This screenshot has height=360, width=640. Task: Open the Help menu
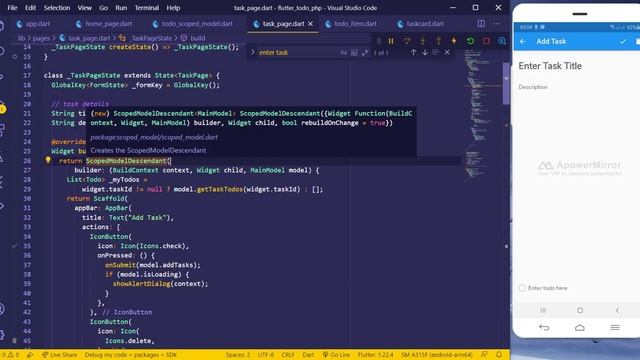coord(173,8)
